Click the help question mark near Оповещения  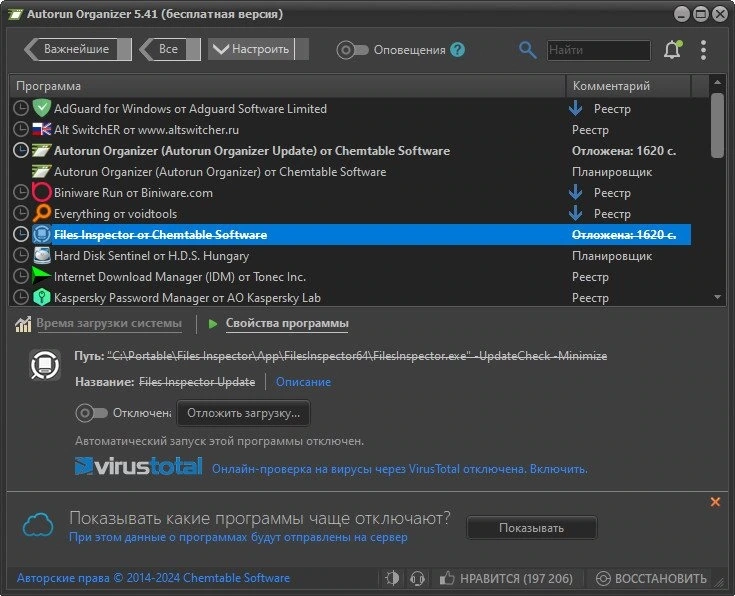pyautogui.click(x=458, y=50)
